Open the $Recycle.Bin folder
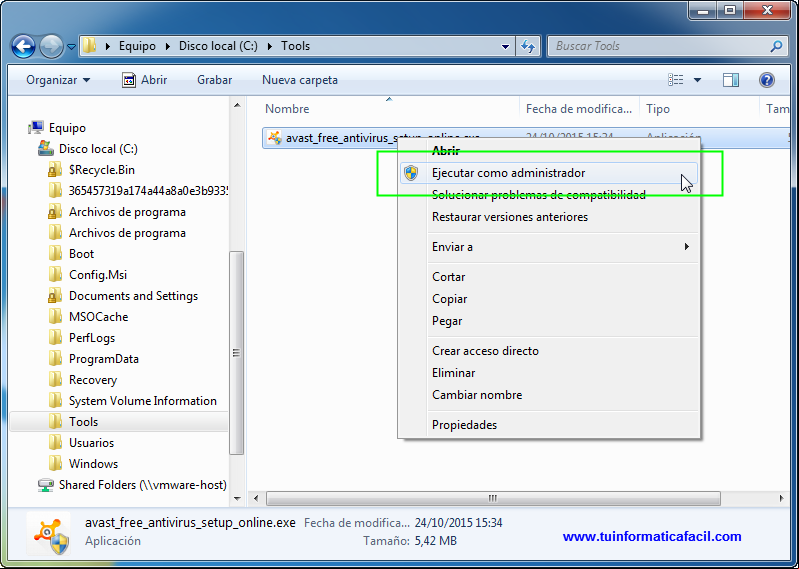This screenshot has width=799, height=569. coord(101,170)
